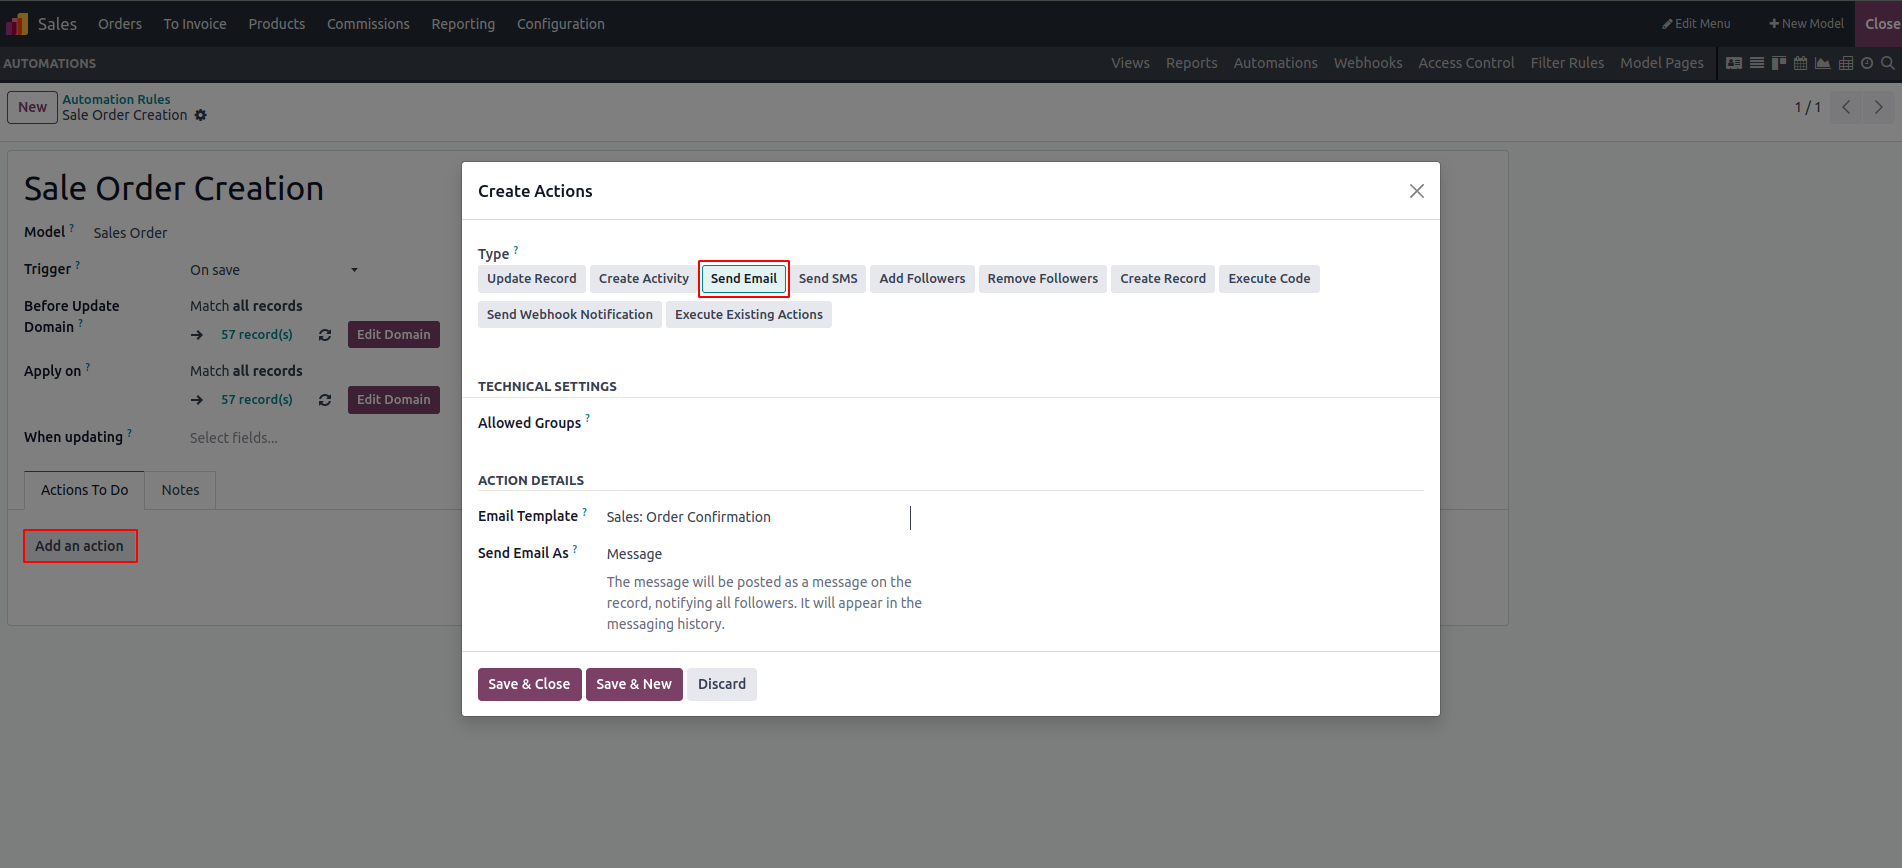Open the Access Control studio menu item
Screen dimensions: 1902x868
(x=1466, y=63)
